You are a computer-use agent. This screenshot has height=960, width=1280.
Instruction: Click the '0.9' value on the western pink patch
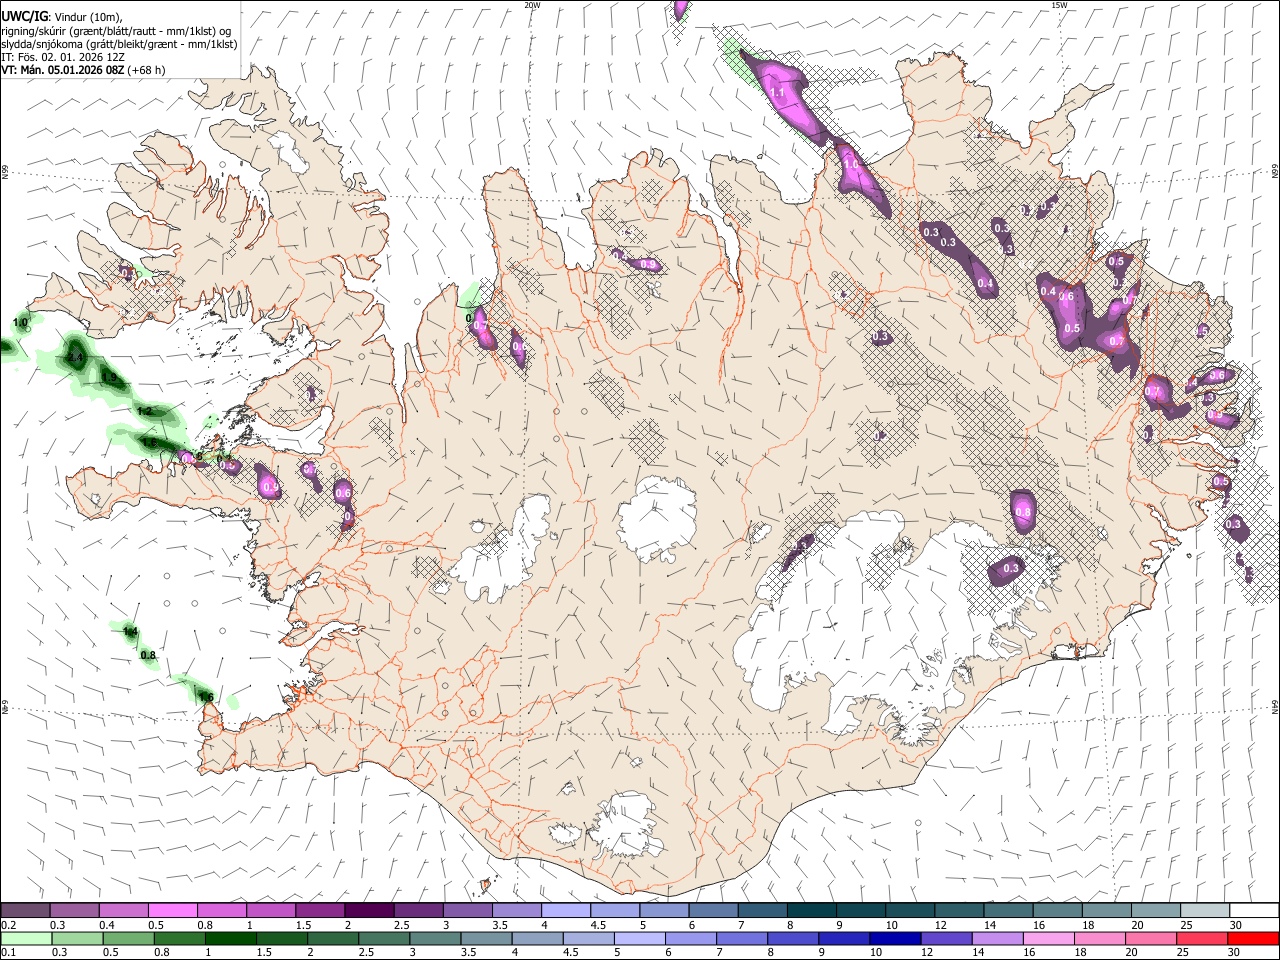point(270,487)
